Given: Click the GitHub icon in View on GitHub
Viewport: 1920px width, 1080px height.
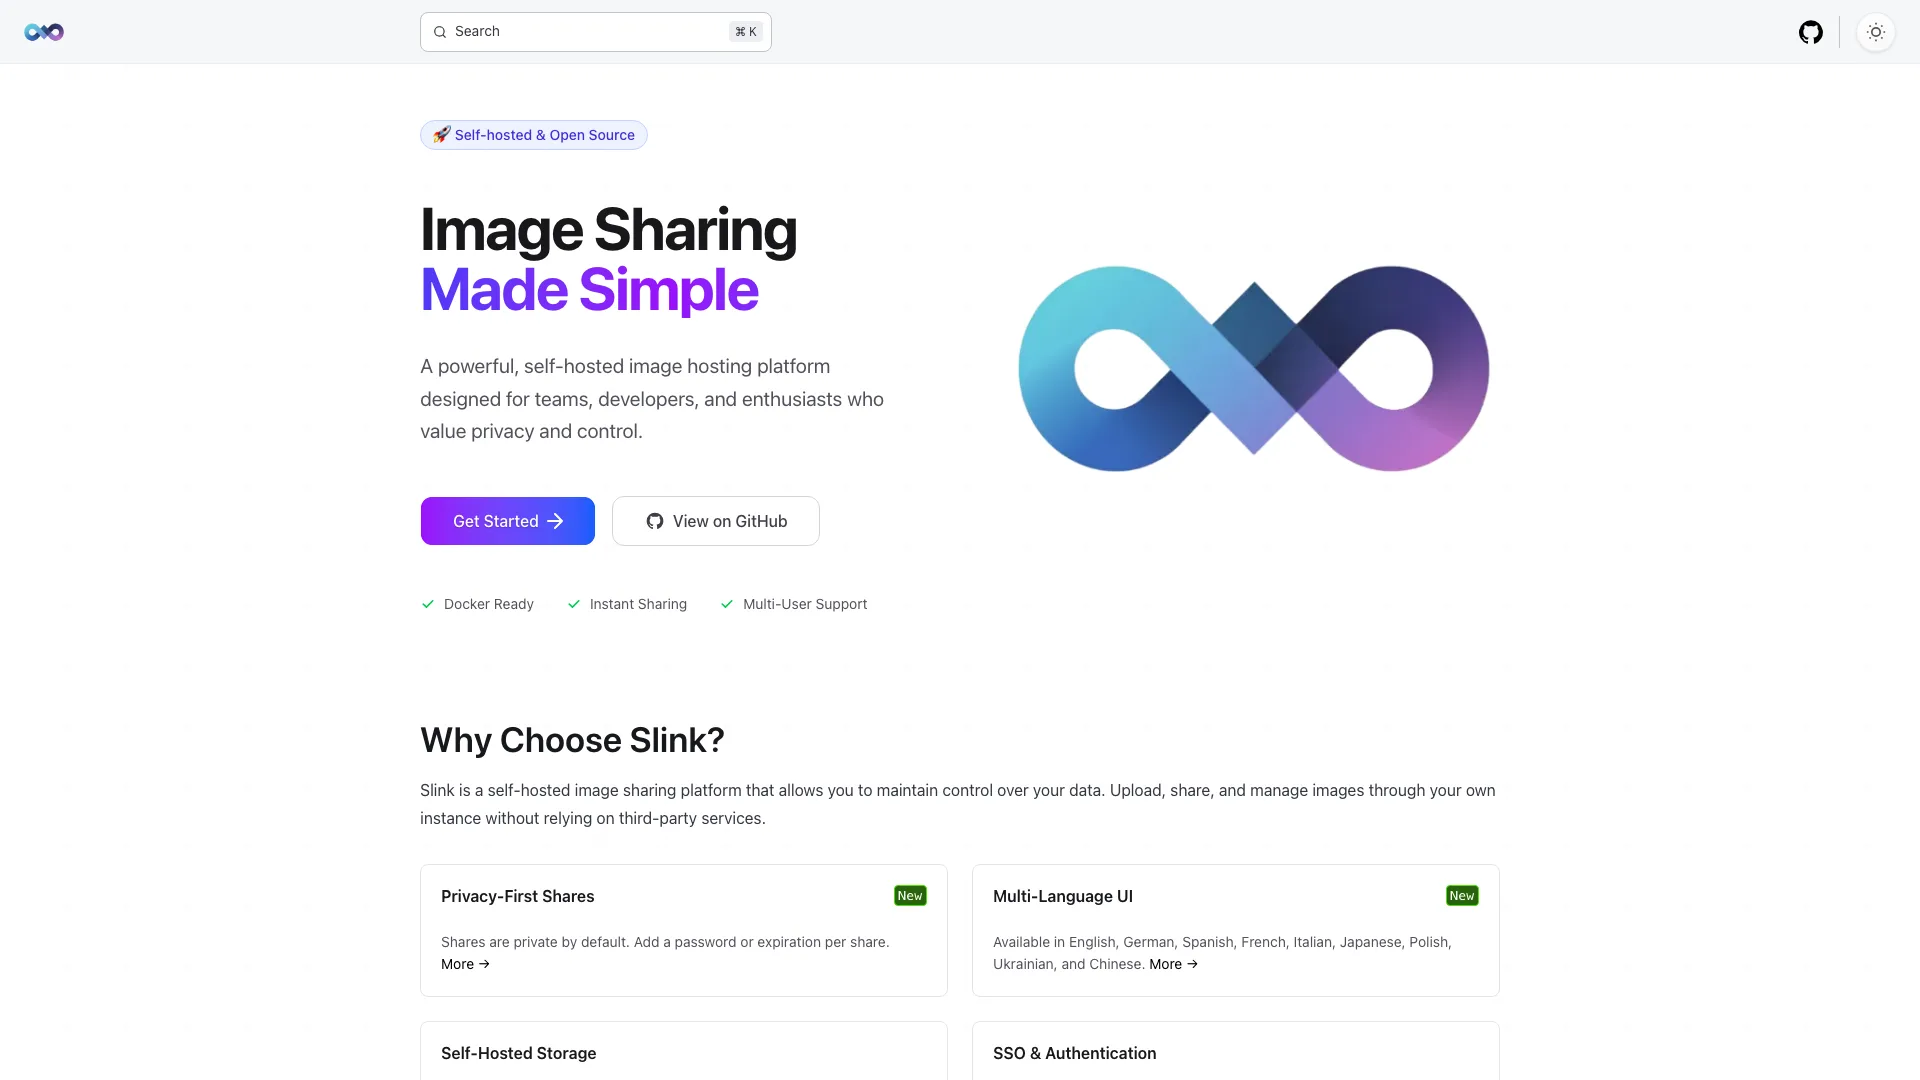Looking at the screenshot, I should pyautogui.click(x=655, y=521).
